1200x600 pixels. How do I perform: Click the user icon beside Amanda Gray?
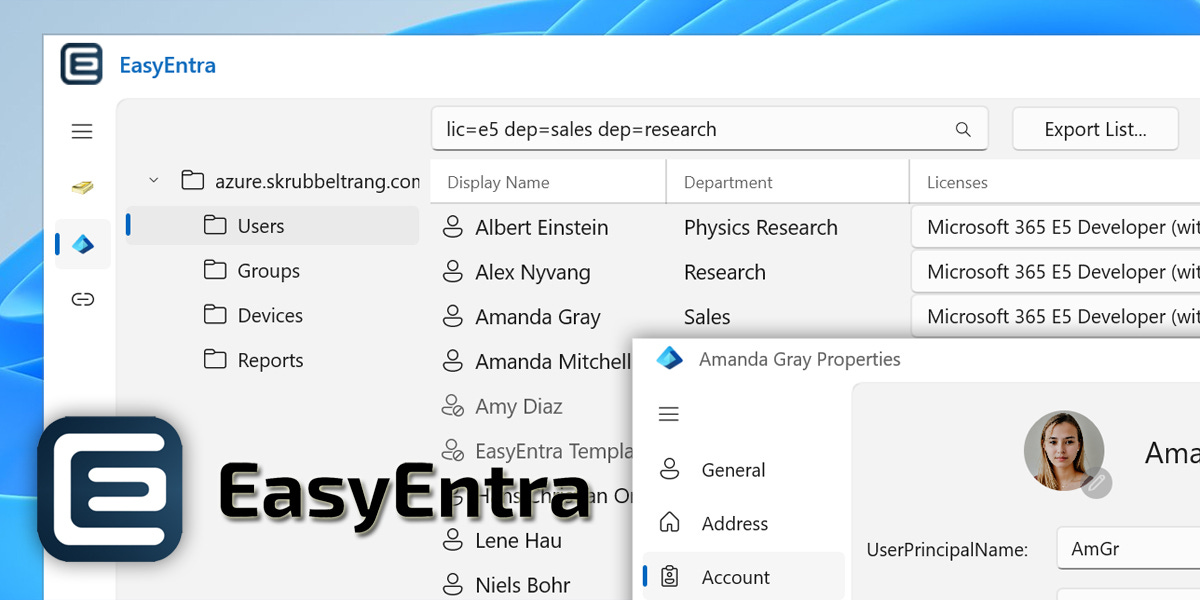[x=453, y=317]
